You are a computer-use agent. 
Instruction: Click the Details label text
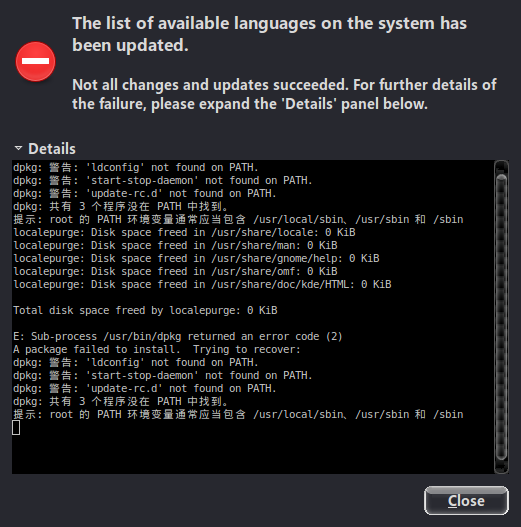tap(52, 149)
